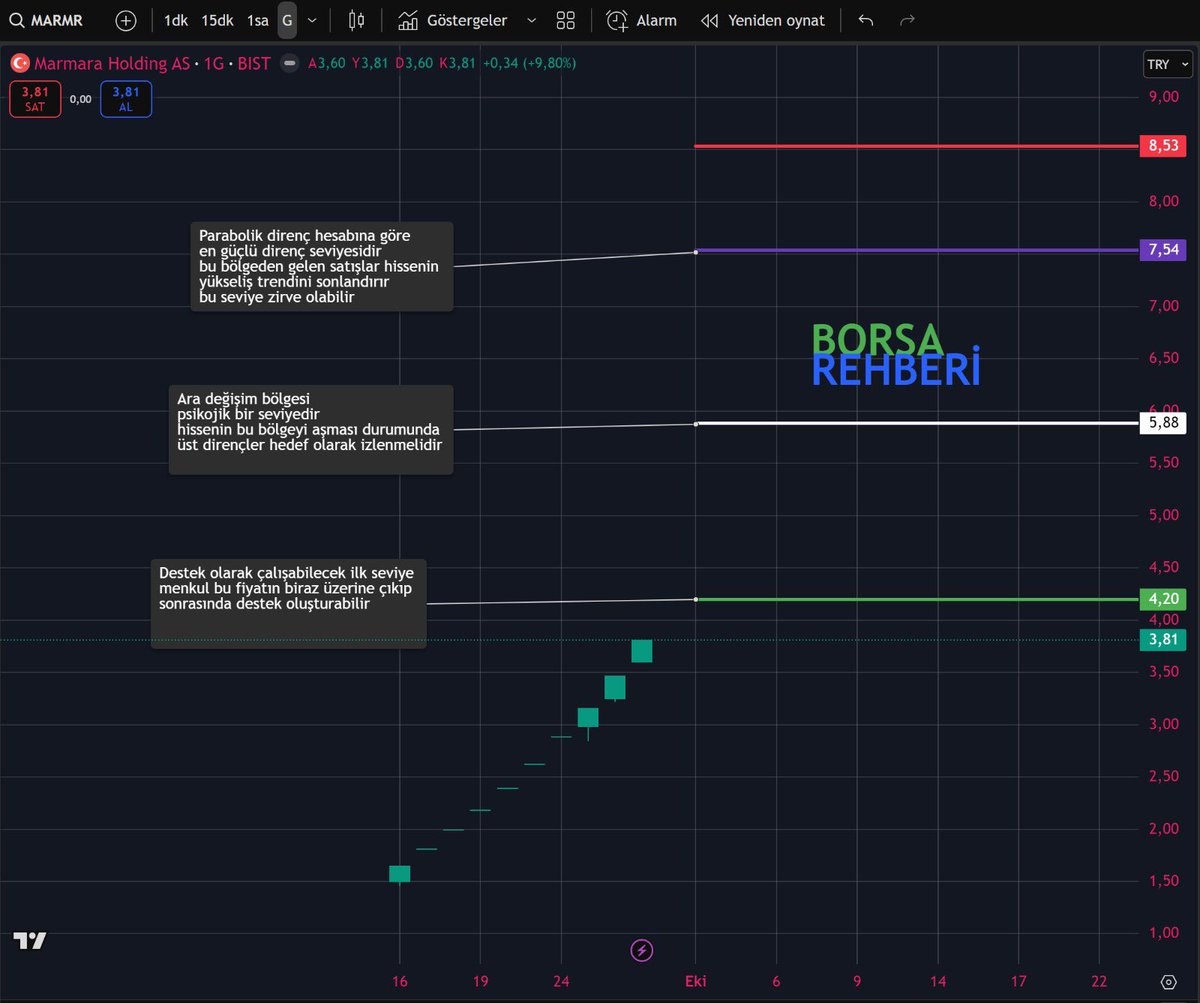
Task: Open the TradingView logo at bottom left
Action: [x=30, y=940]
